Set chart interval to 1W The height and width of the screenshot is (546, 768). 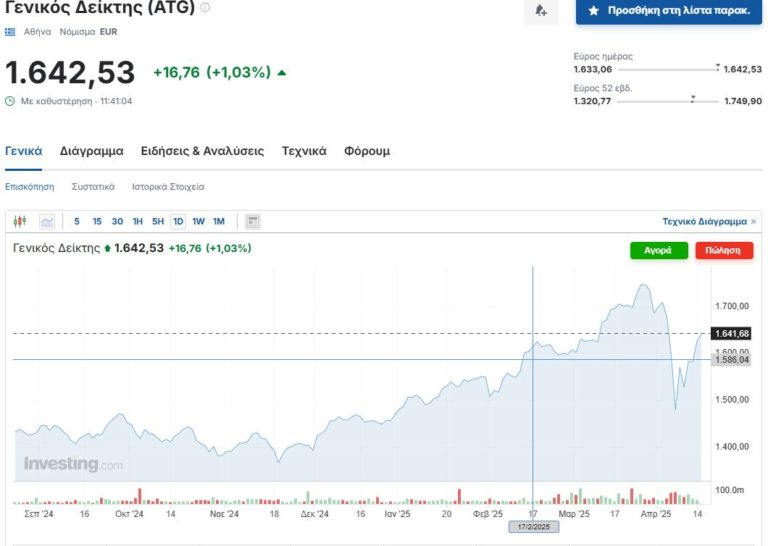point(198,221)
